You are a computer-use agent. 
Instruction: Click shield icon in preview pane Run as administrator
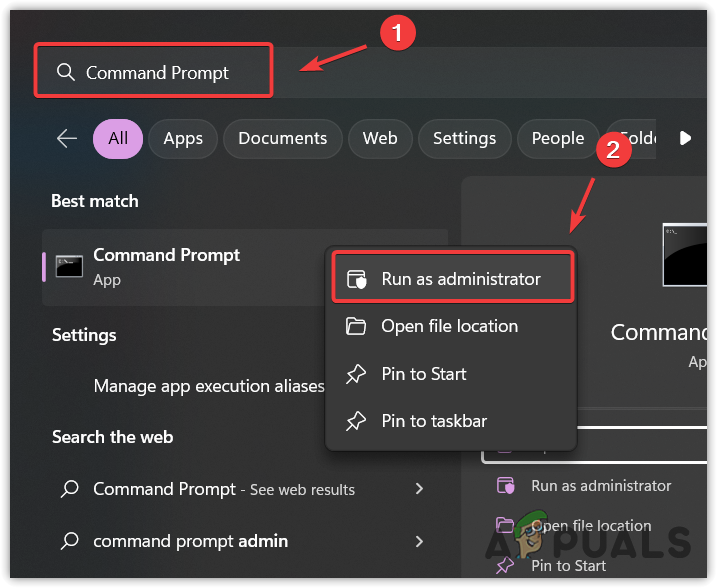point(506,486)
